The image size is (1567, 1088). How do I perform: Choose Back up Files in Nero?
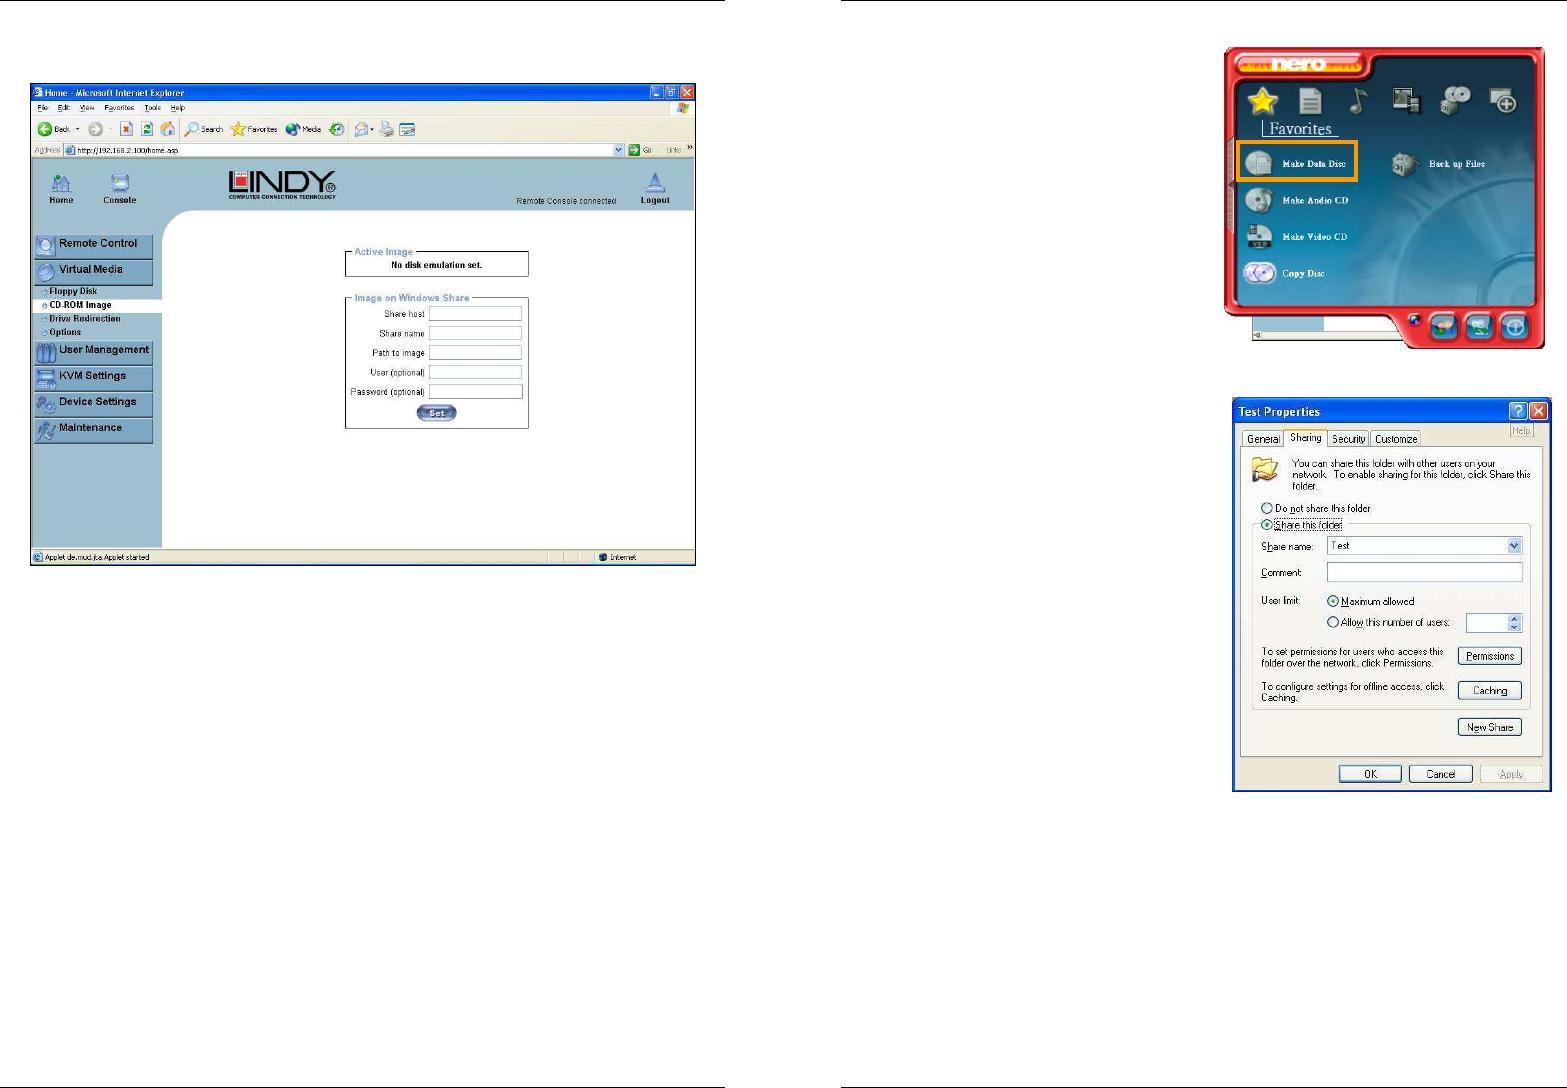pos(1439,164)
